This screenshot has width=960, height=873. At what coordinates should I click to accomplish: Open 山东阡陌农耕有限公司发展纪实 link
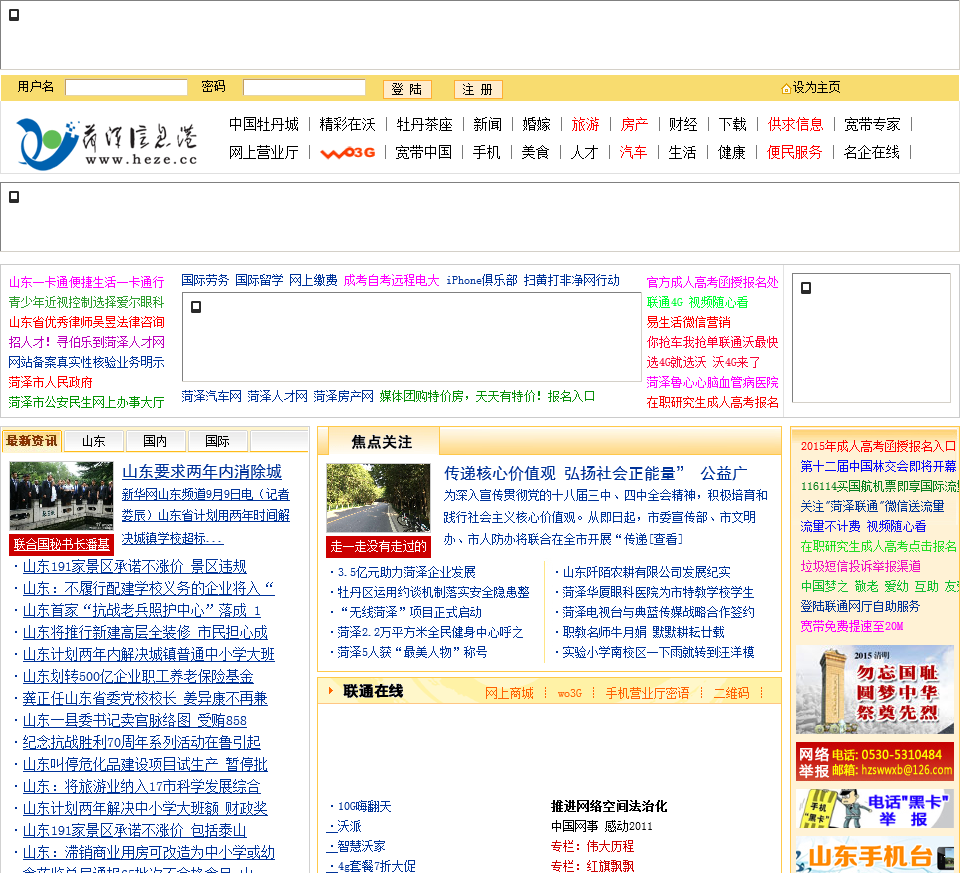(x=647, y=572)
